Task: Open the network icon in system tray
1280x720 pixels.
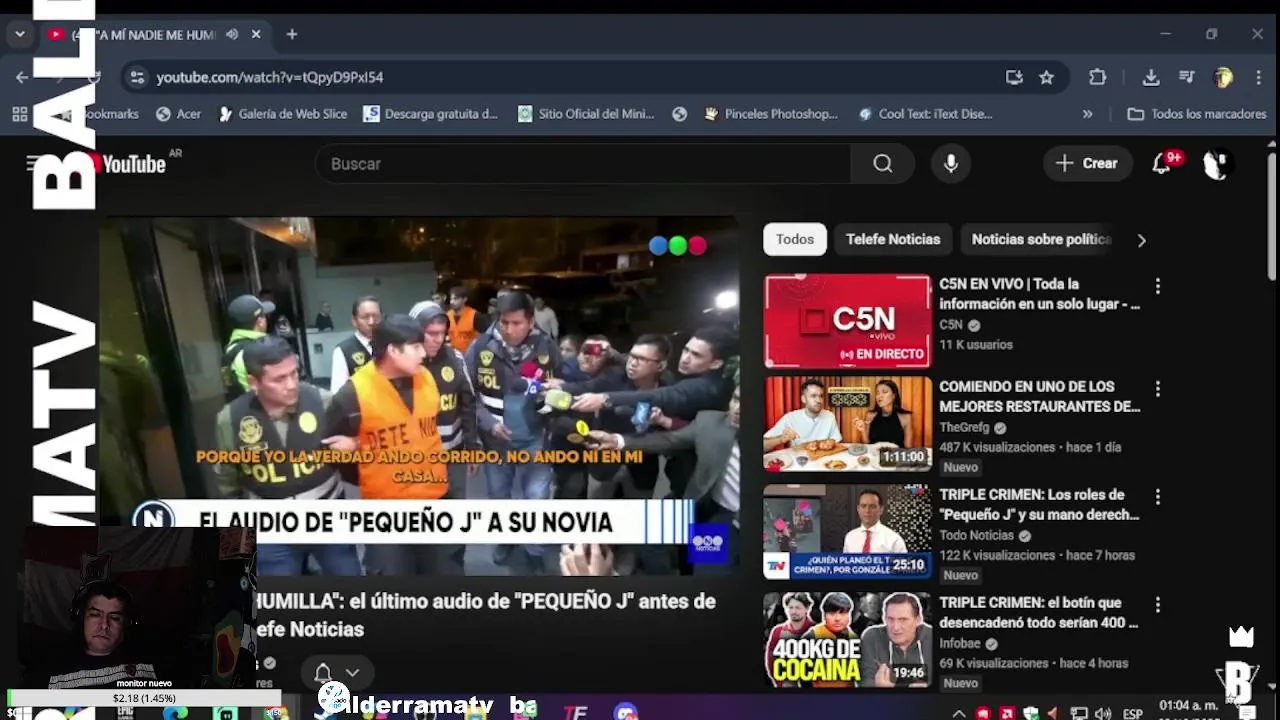Action: click(1079, 713)
